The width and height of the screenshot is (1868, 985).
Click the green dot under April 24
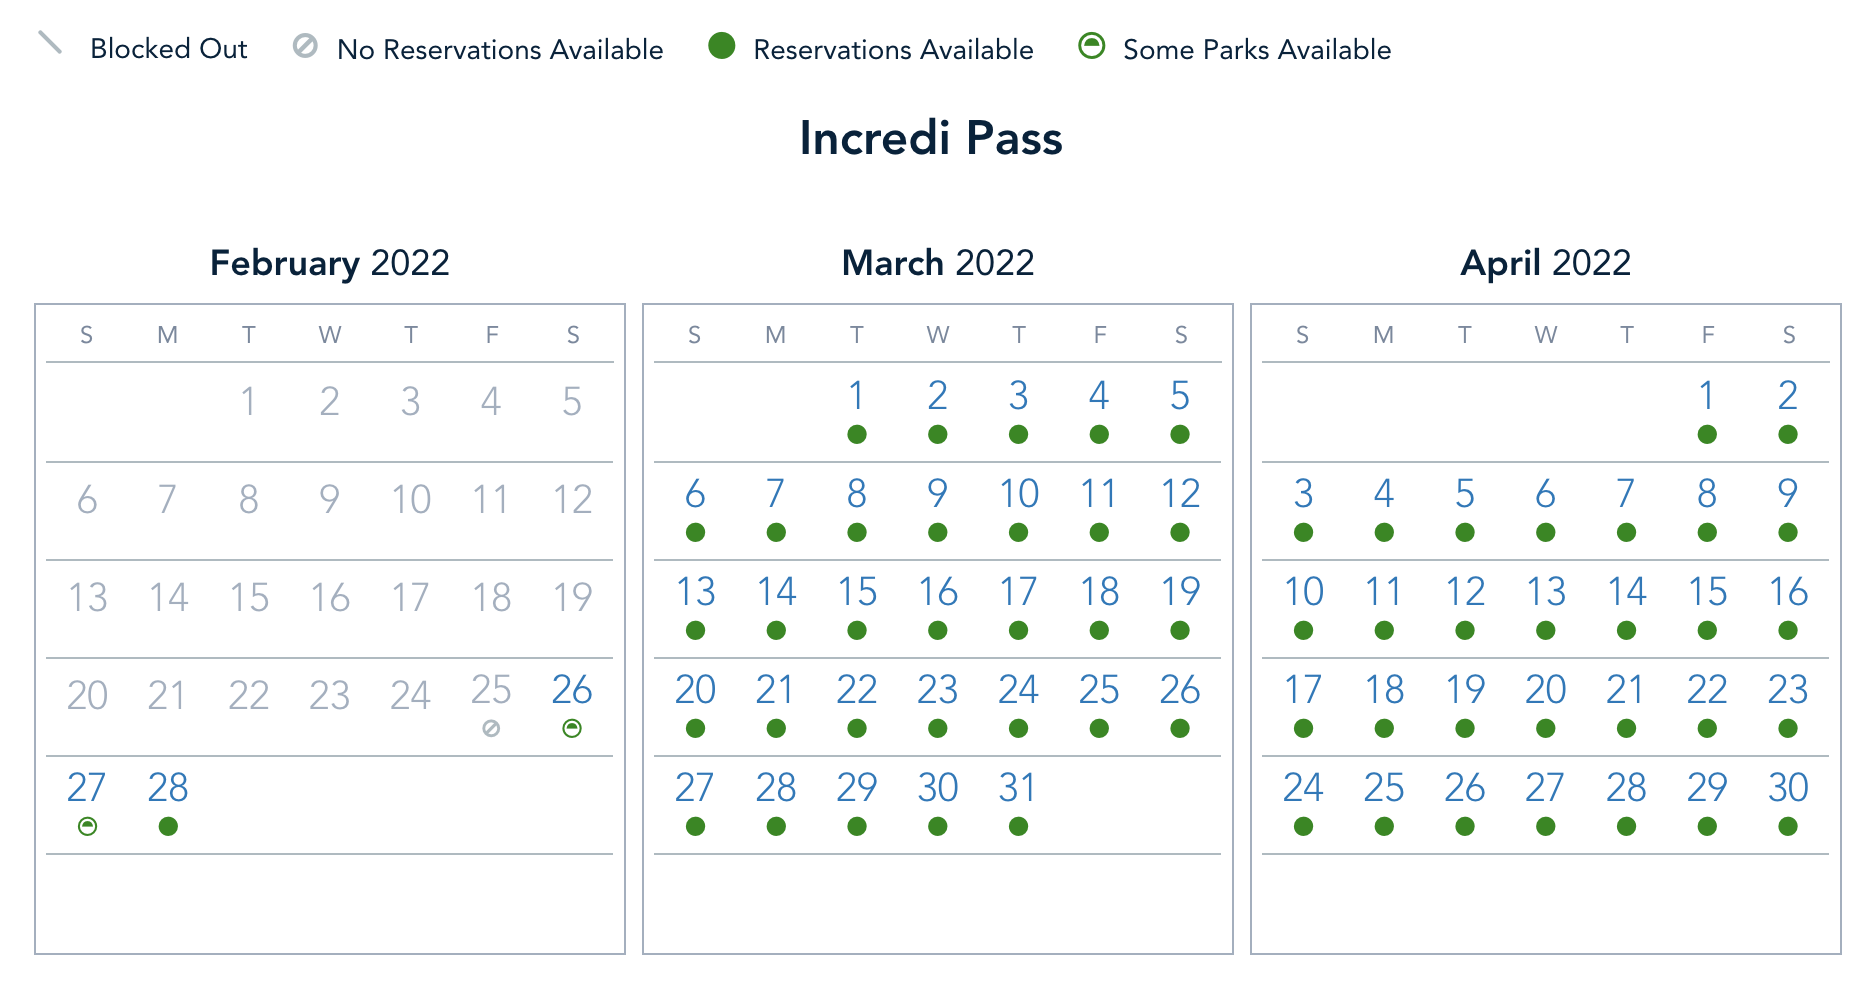tap(1303, 827)
